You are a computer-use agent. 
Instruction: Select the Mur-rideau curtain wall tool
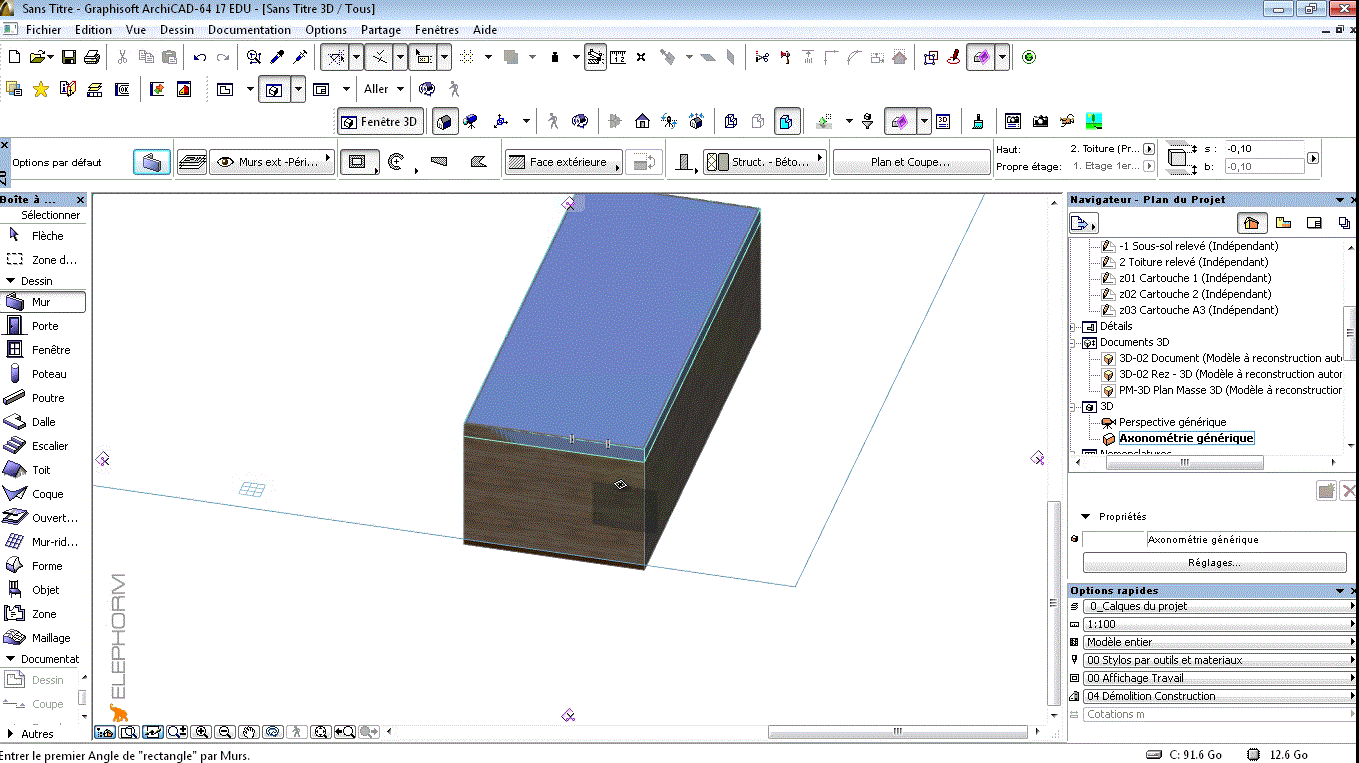43,542
